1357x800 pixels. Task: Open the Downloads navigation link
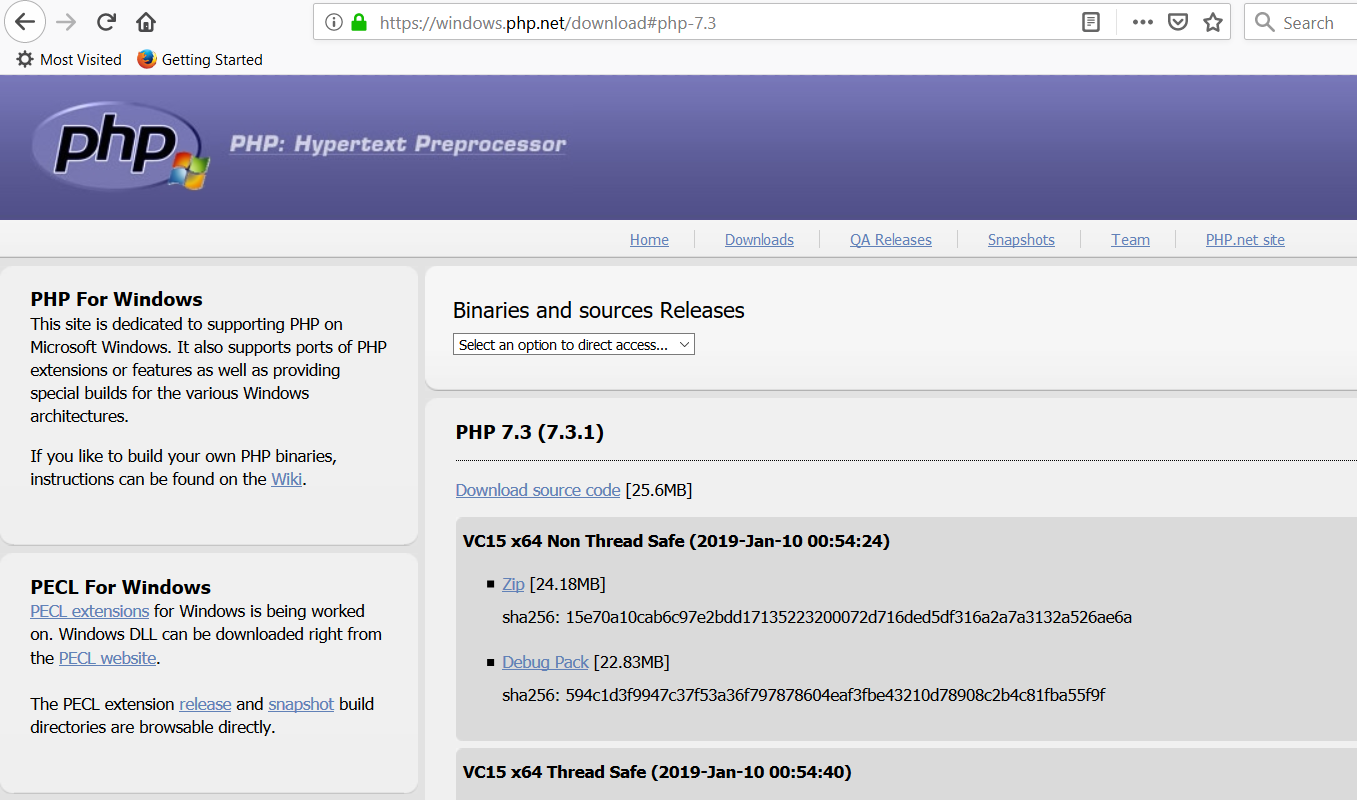pos(759,240)
